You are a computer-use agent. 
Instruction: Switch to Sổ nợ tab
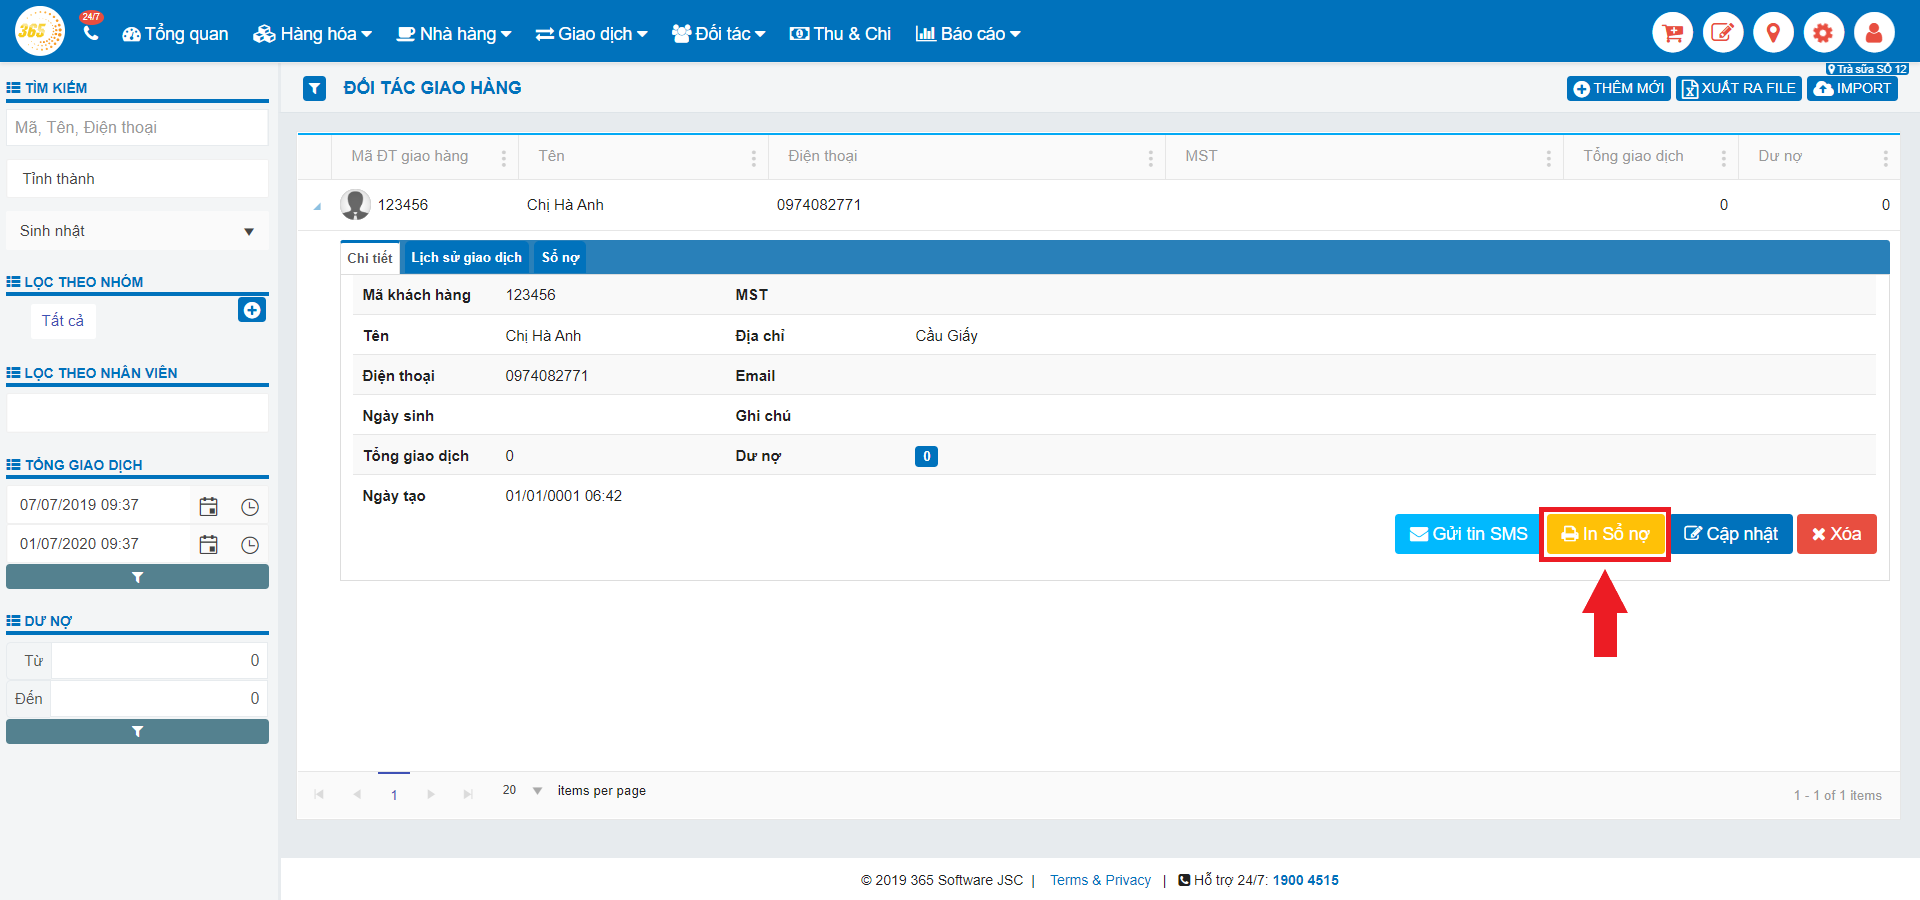[560, 258]
